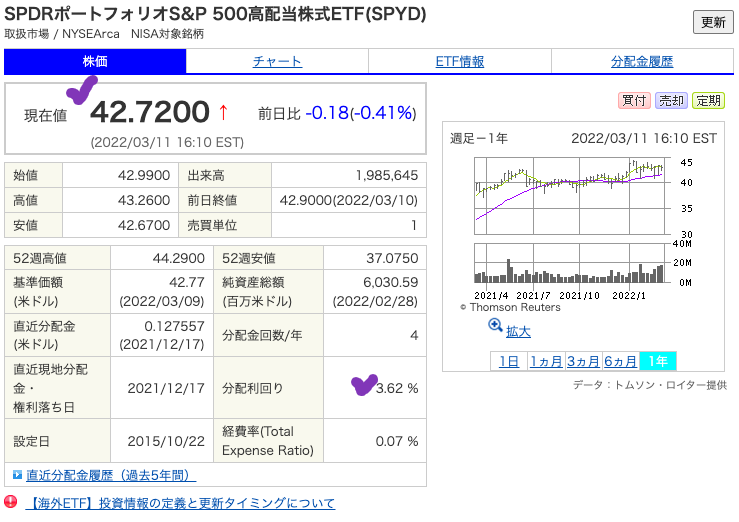Click the 出来高 value 1,985,645
Image resolution: width=739 pixels, height=522 pixels.
coord(386,175)
